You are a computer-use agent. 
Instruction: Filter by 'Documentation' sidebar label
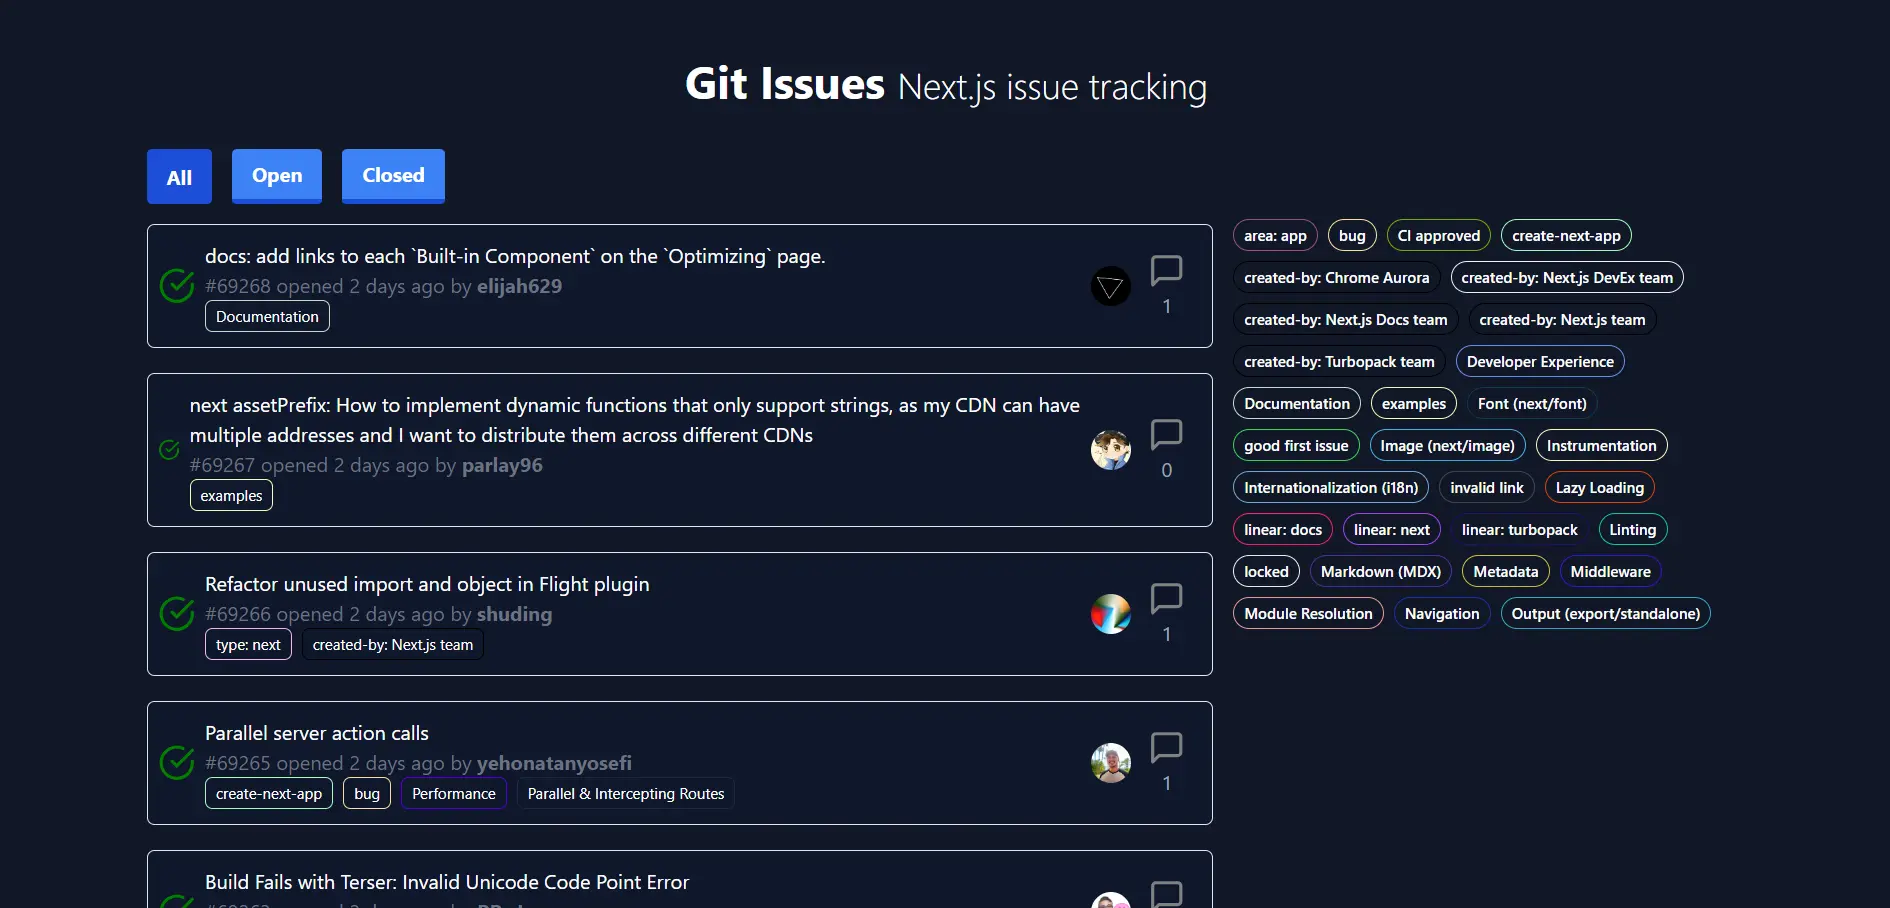[x=1297, y=404]
